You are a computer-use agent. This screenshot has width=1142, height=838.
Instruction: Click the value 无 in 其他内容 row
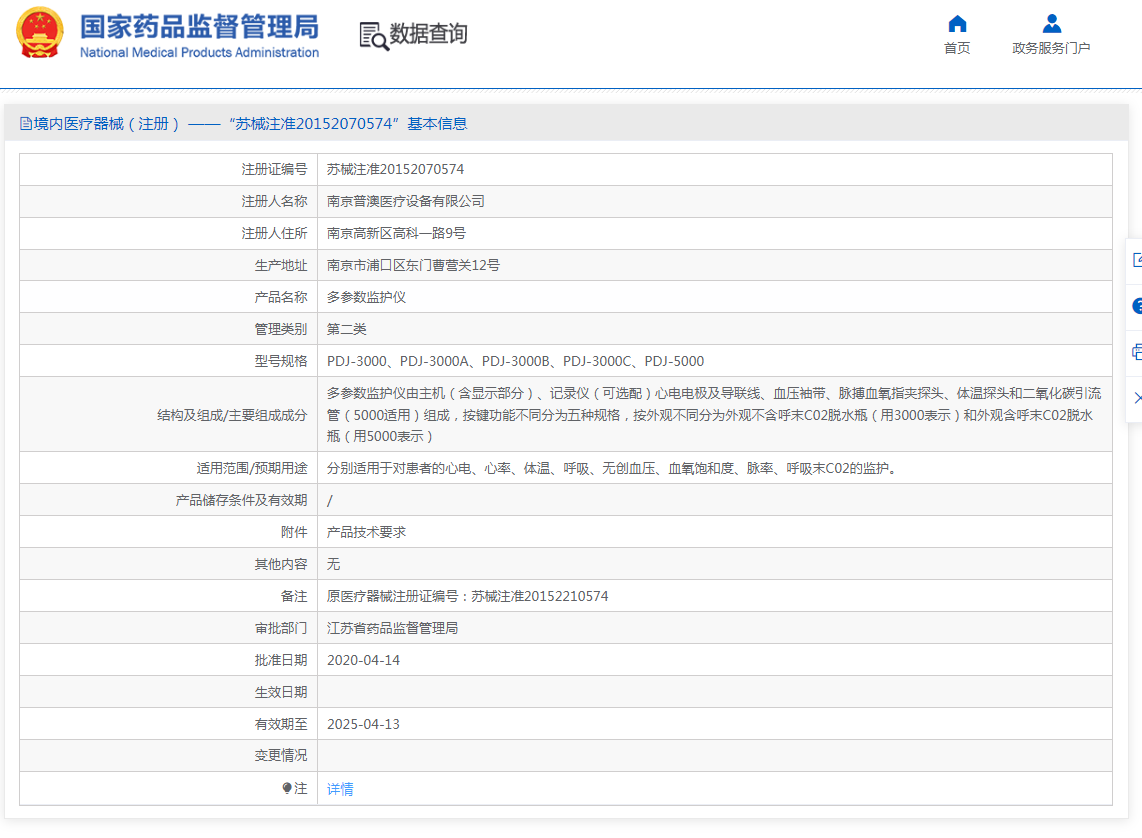(x=334, y=564)
